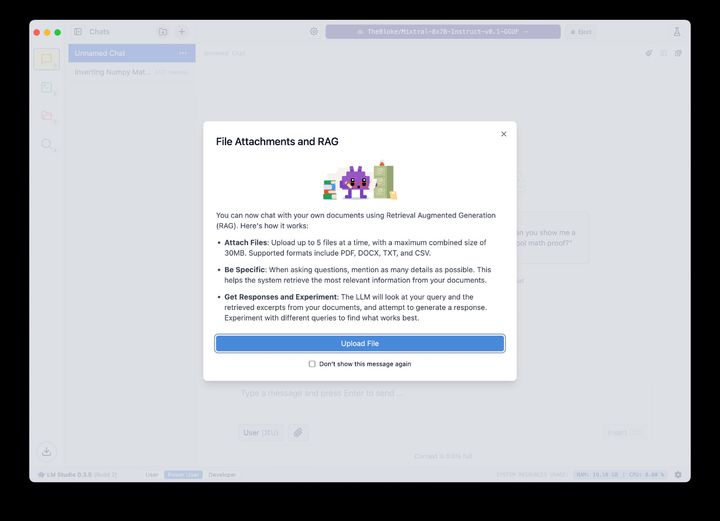Switch to User mode in the status bar
Screen dimensions: 720x521
tap(152, 475)
